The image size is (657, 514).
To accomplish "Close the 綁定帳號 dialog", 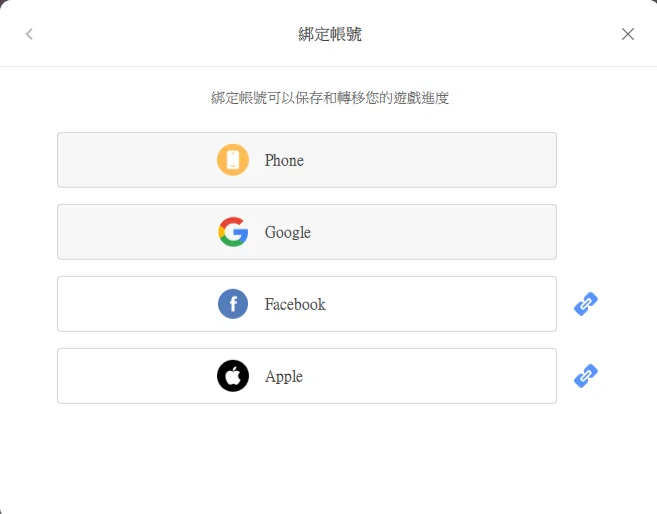I will (x=628, y=34).
